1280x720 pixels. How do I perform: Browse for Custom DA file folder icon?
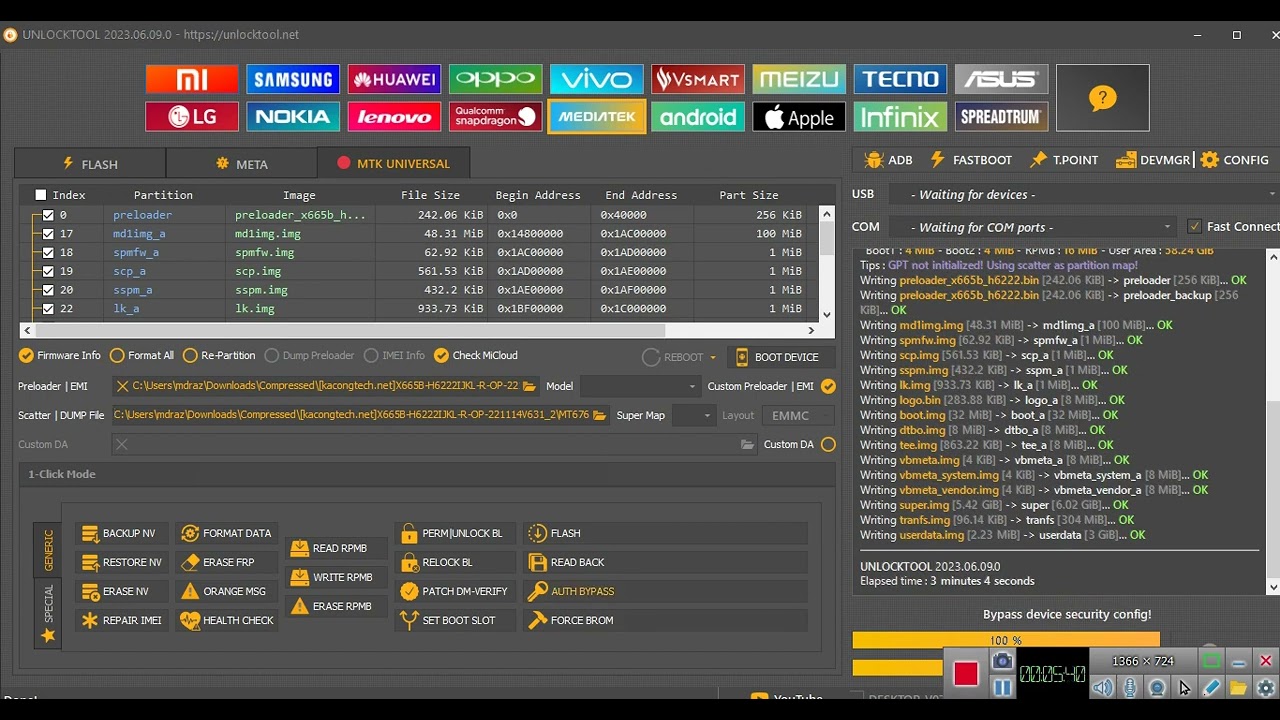point(747,444)
